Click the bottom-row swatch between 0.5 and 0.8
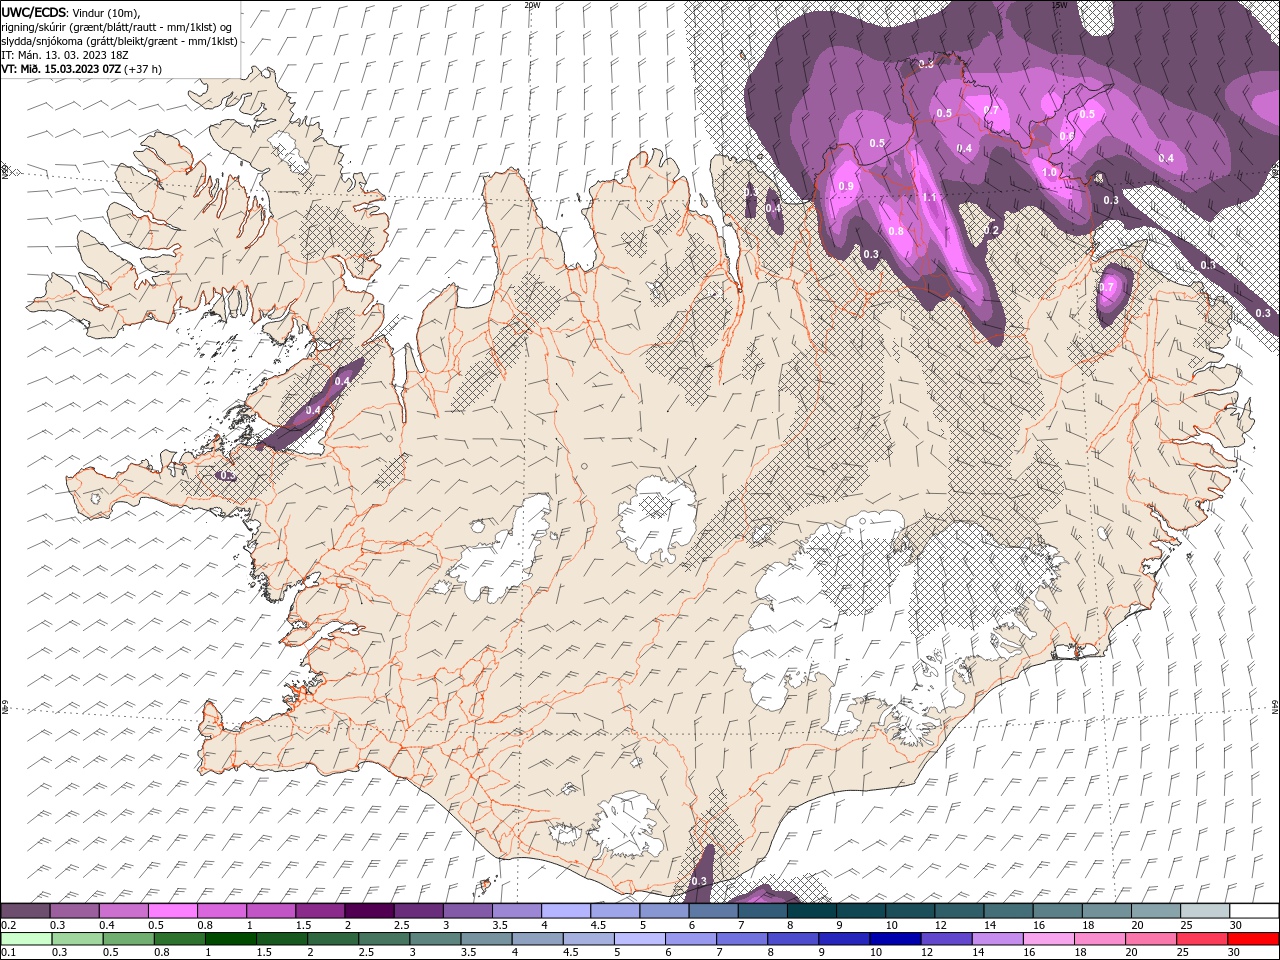The height and width of the screenshot is (960, 1280). [128, 938]
